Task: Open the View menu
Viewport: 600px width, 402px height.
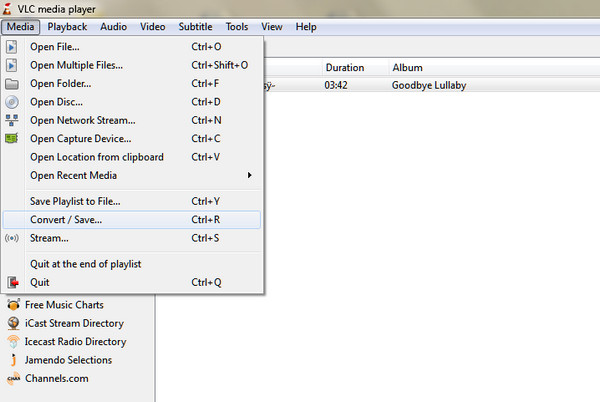Action: coord(272,27)
